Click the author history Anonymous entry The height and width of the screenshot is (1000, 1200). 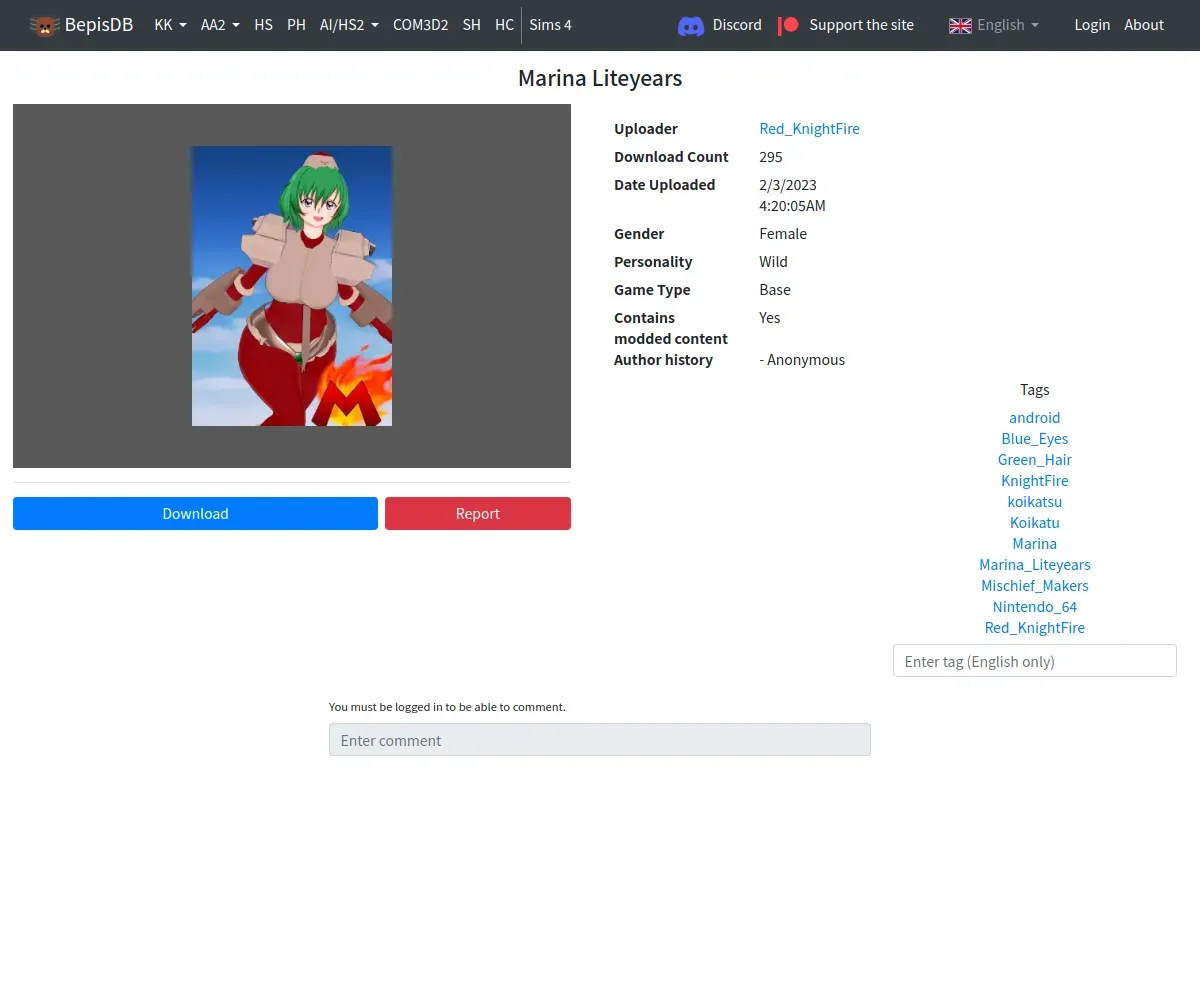[802, 360]
